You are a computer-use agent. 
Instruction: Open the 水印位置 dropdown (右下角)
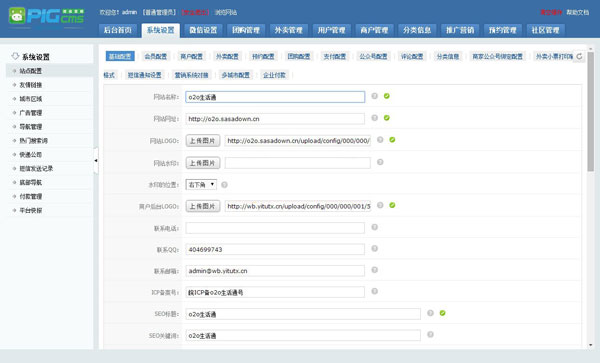click(x=201, y=185)
